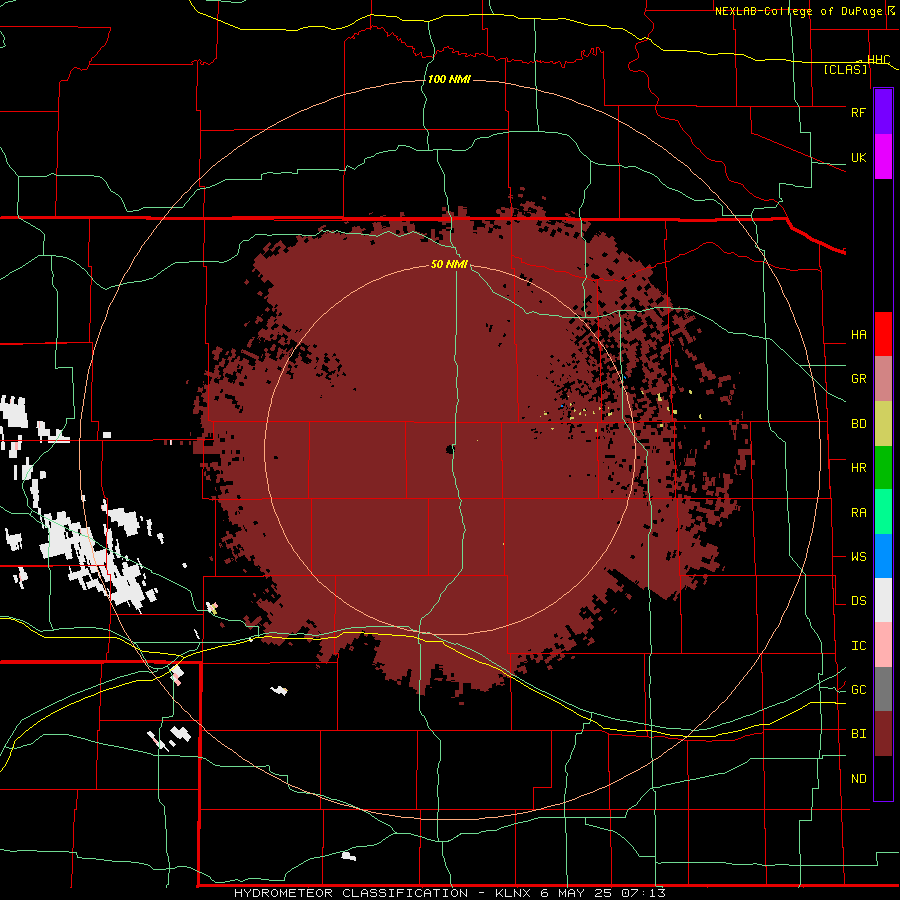The height and width of the screenshot is (900, 900).
Task: Click the KLNX radar site identifier
Action: point(513,893)
